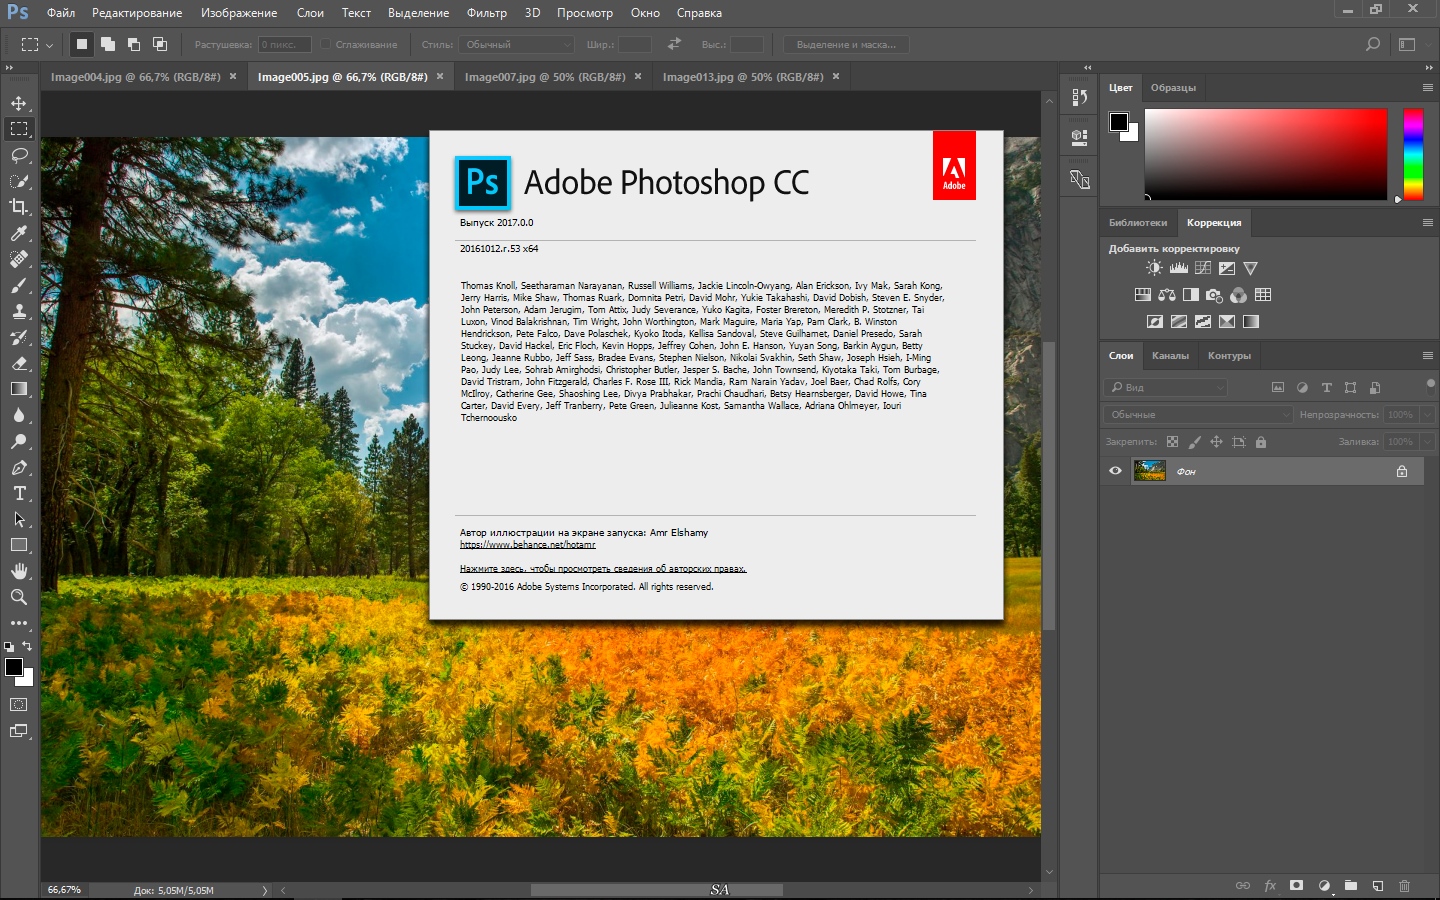Delete layer trash button
The width and height of the screenshot is (1440, 900).
1404,886
